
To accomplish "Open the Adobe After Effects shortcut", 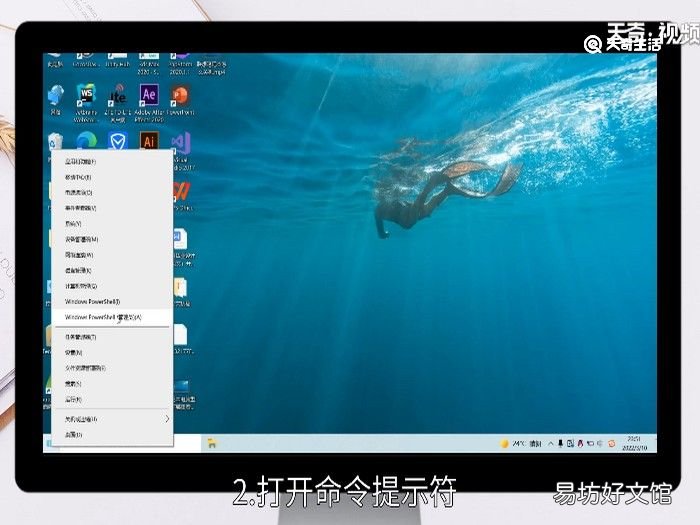I will pyautogui.click(x=149, y=102).
